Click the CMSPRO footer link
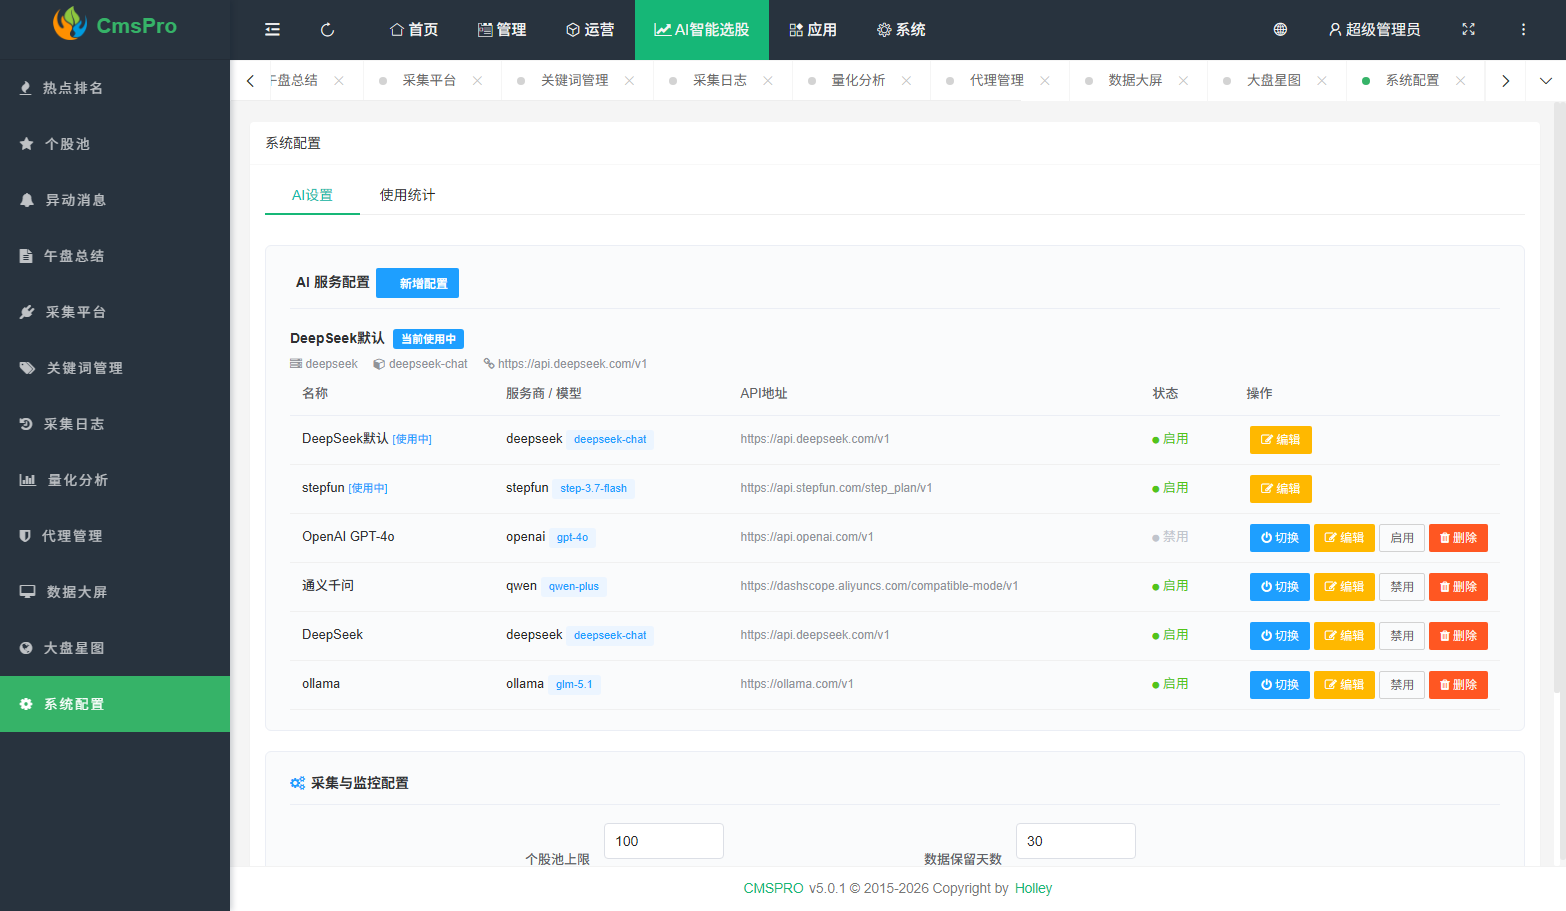Screen dimensions: 1566x911 [773, 888]
